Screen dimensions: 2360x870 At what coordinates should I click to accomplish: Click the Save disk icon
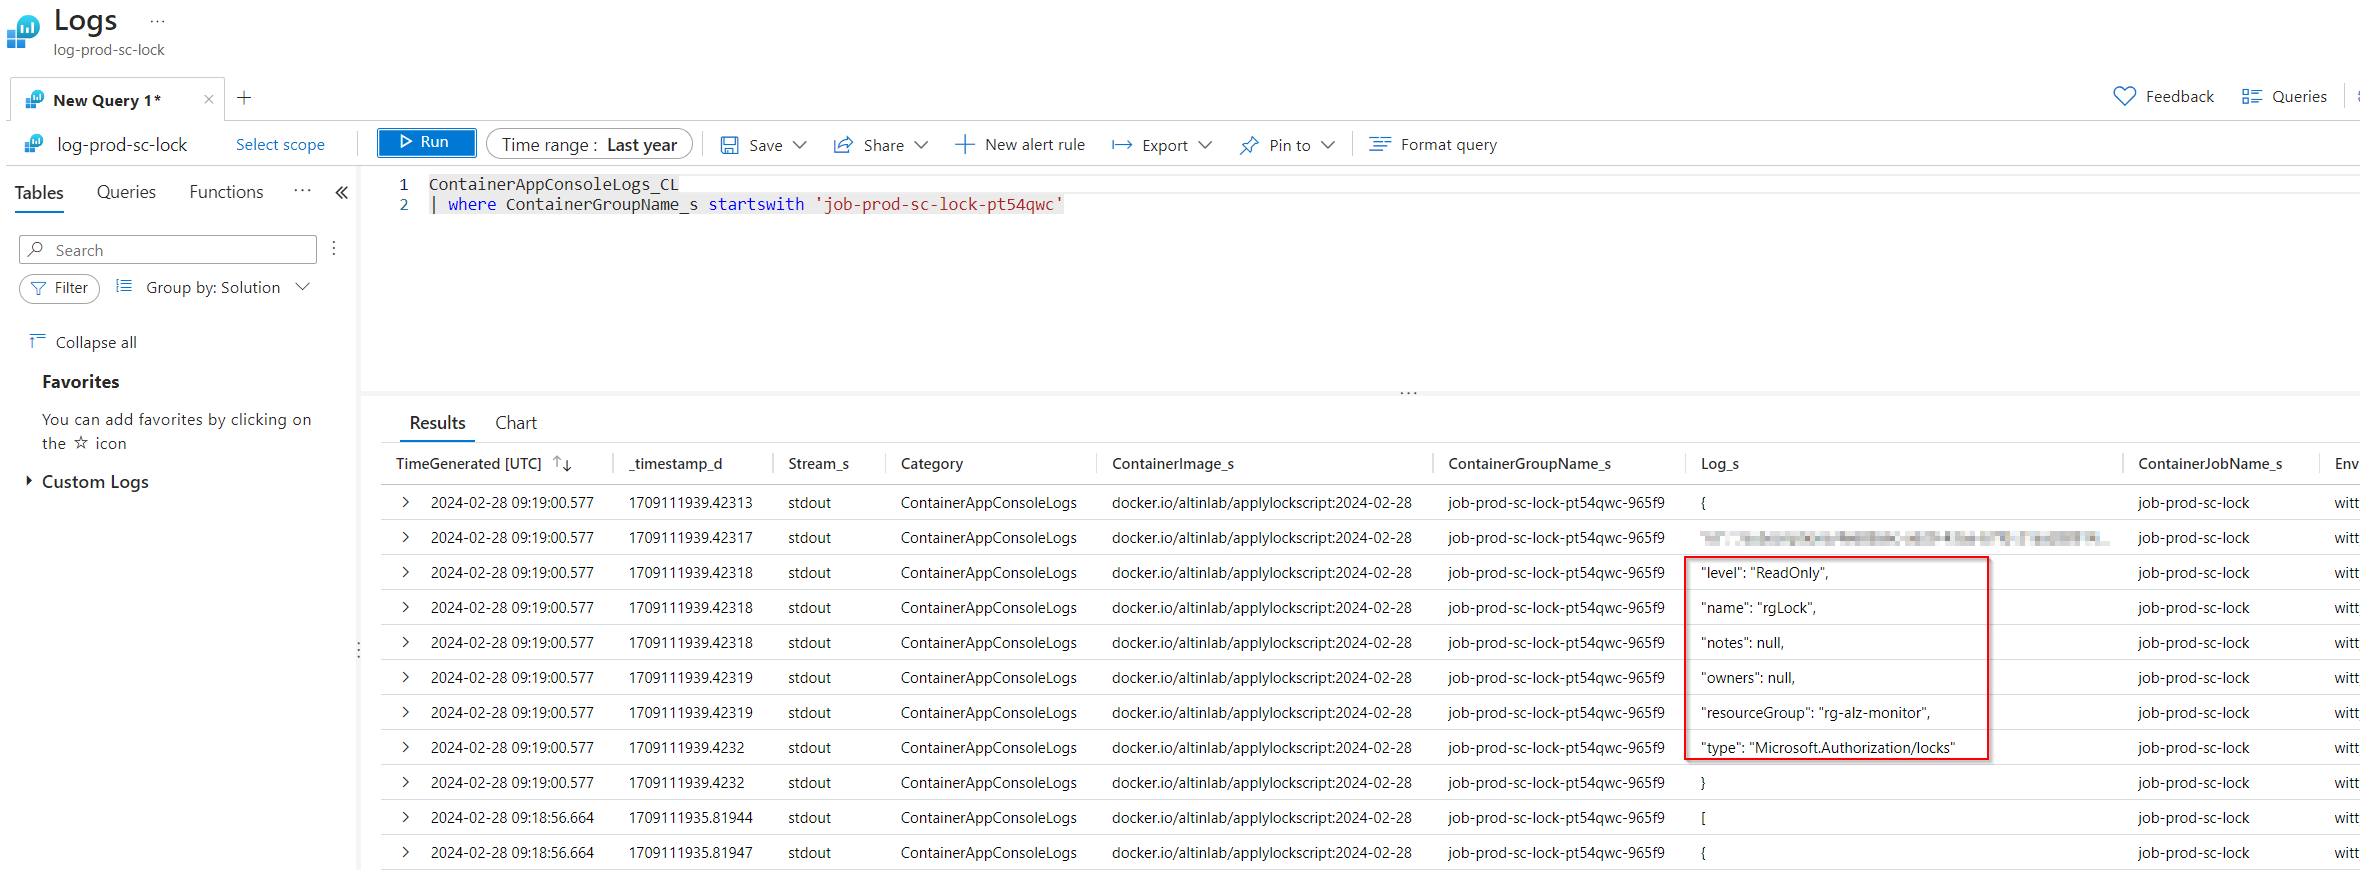point(730,145)
